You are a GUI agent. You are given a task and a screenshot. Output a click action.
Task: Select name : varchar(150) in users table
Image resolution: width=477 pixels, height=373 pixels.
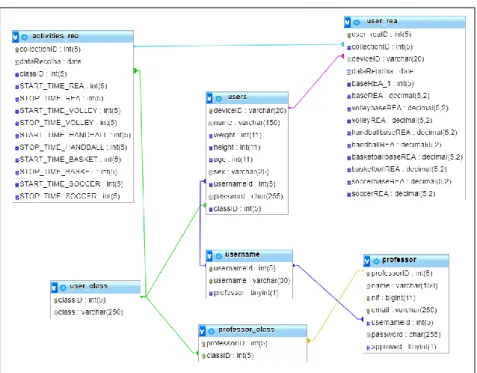click(x=244, y=123)
